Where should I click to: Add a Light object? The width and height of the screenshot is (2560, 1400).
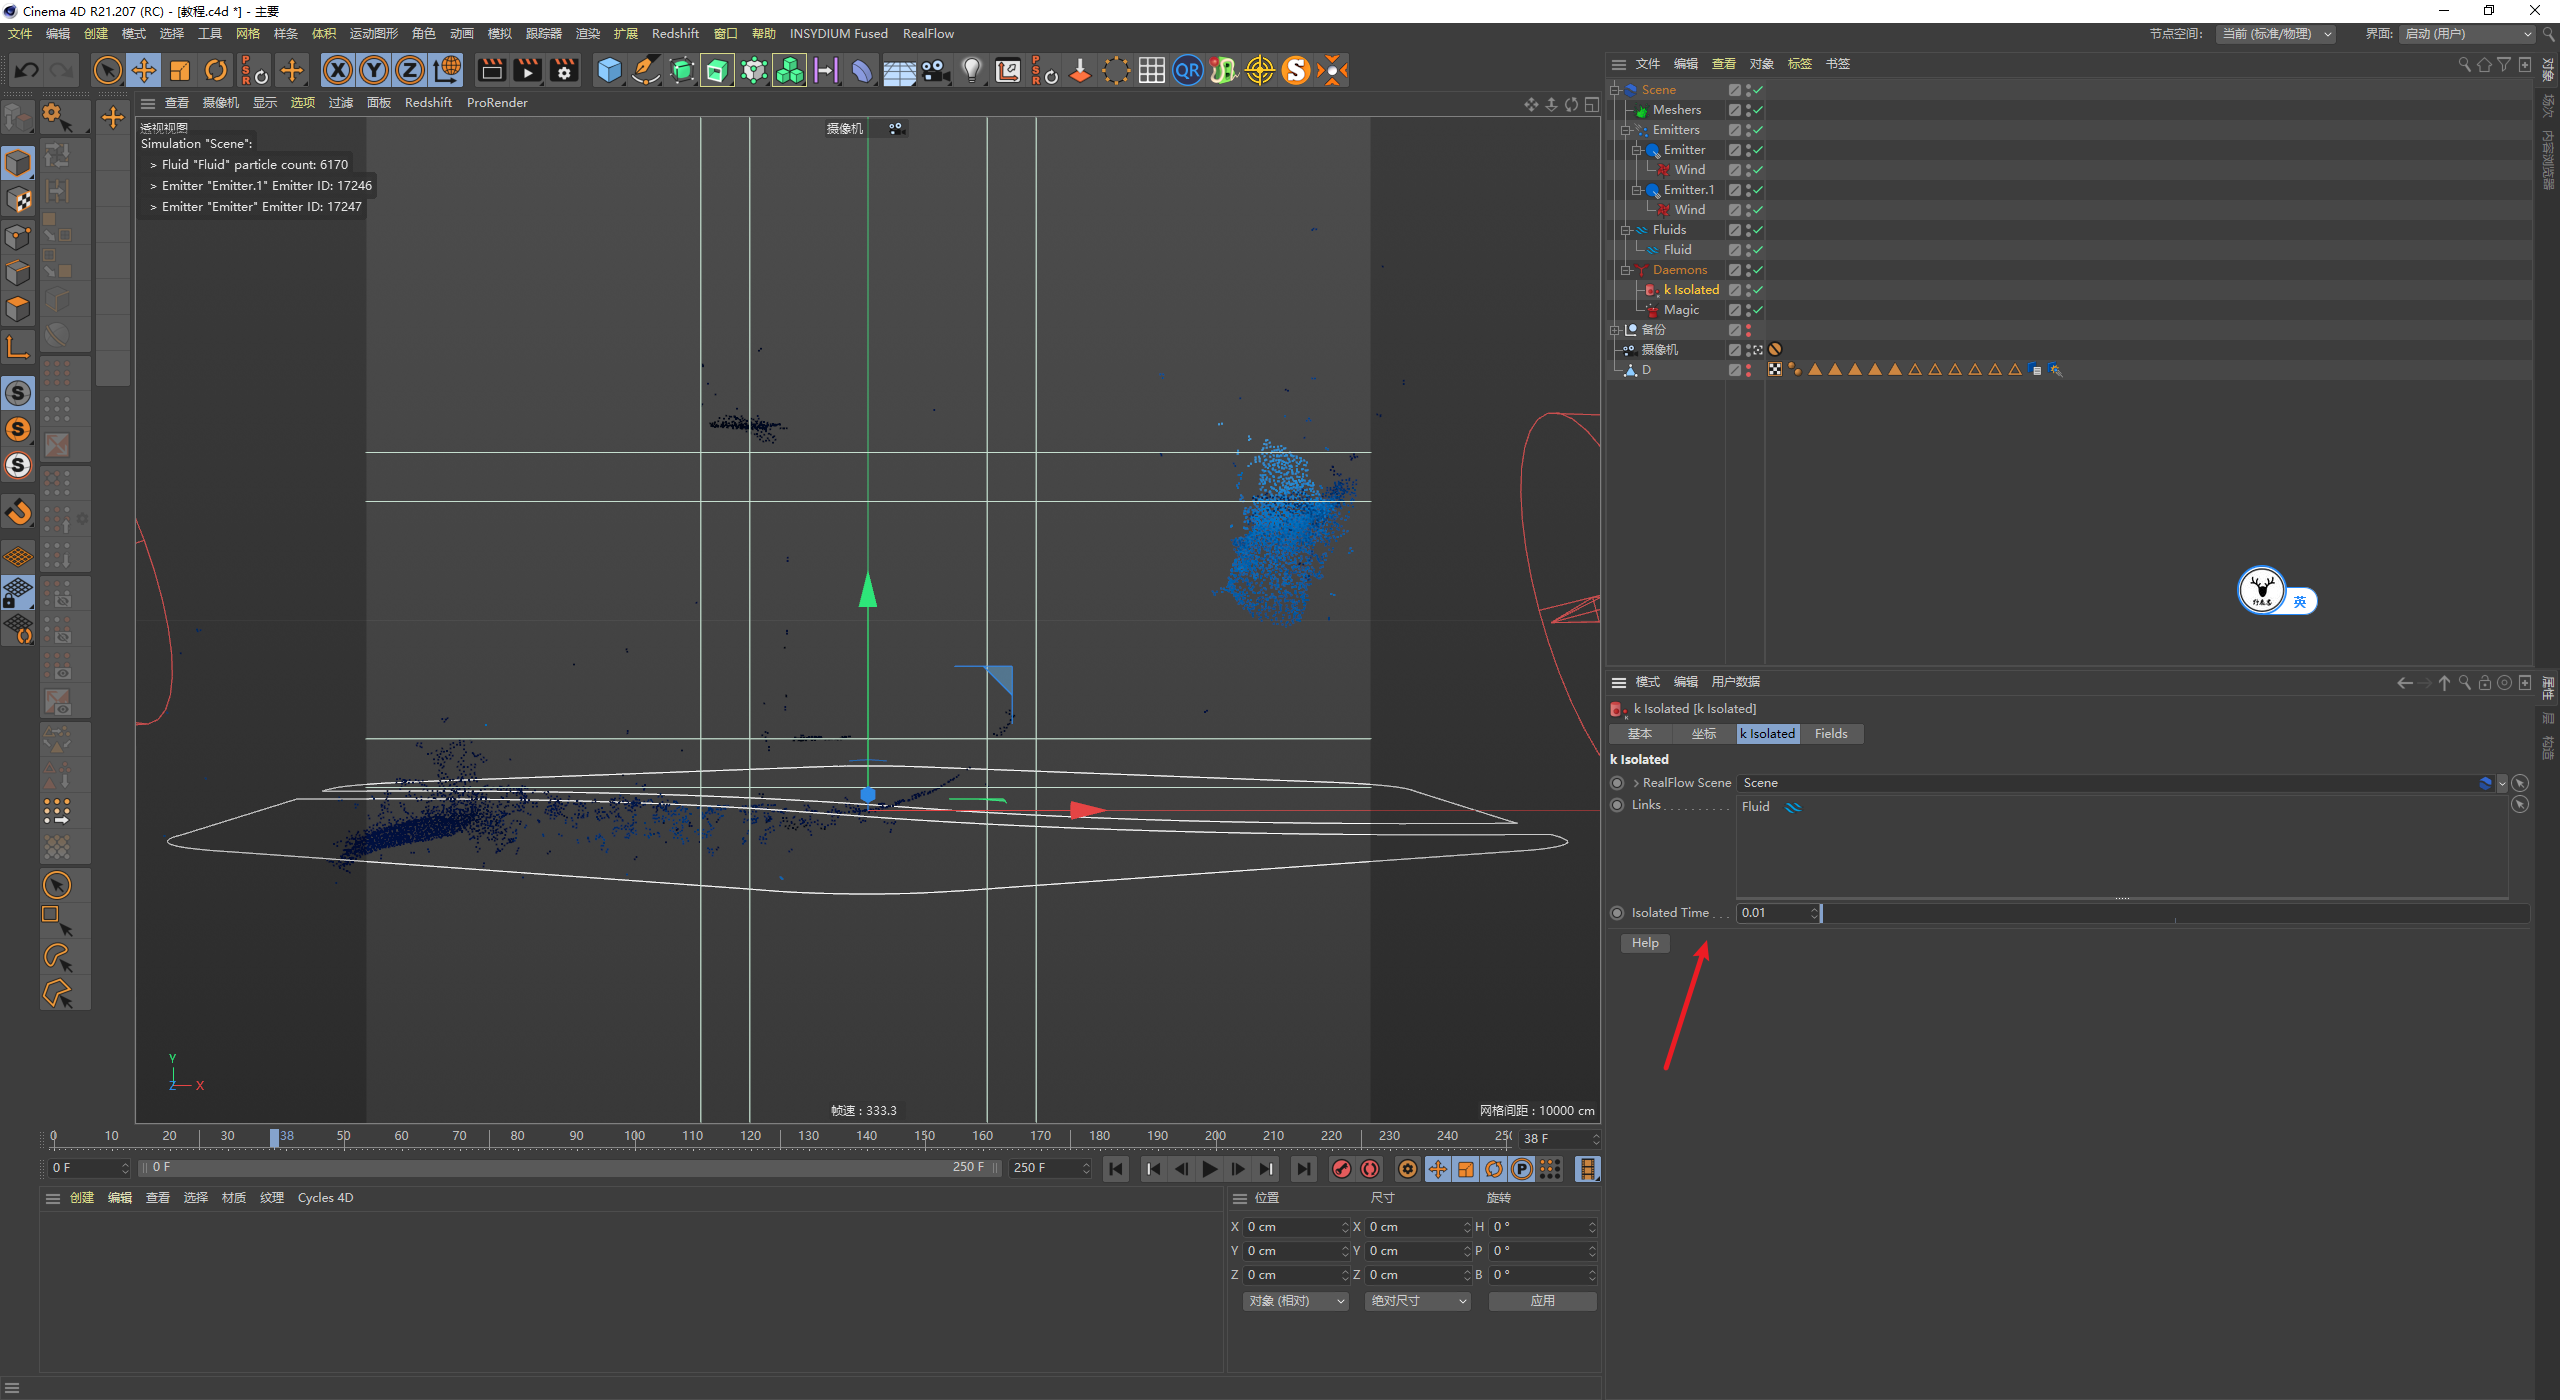point(971,70)
